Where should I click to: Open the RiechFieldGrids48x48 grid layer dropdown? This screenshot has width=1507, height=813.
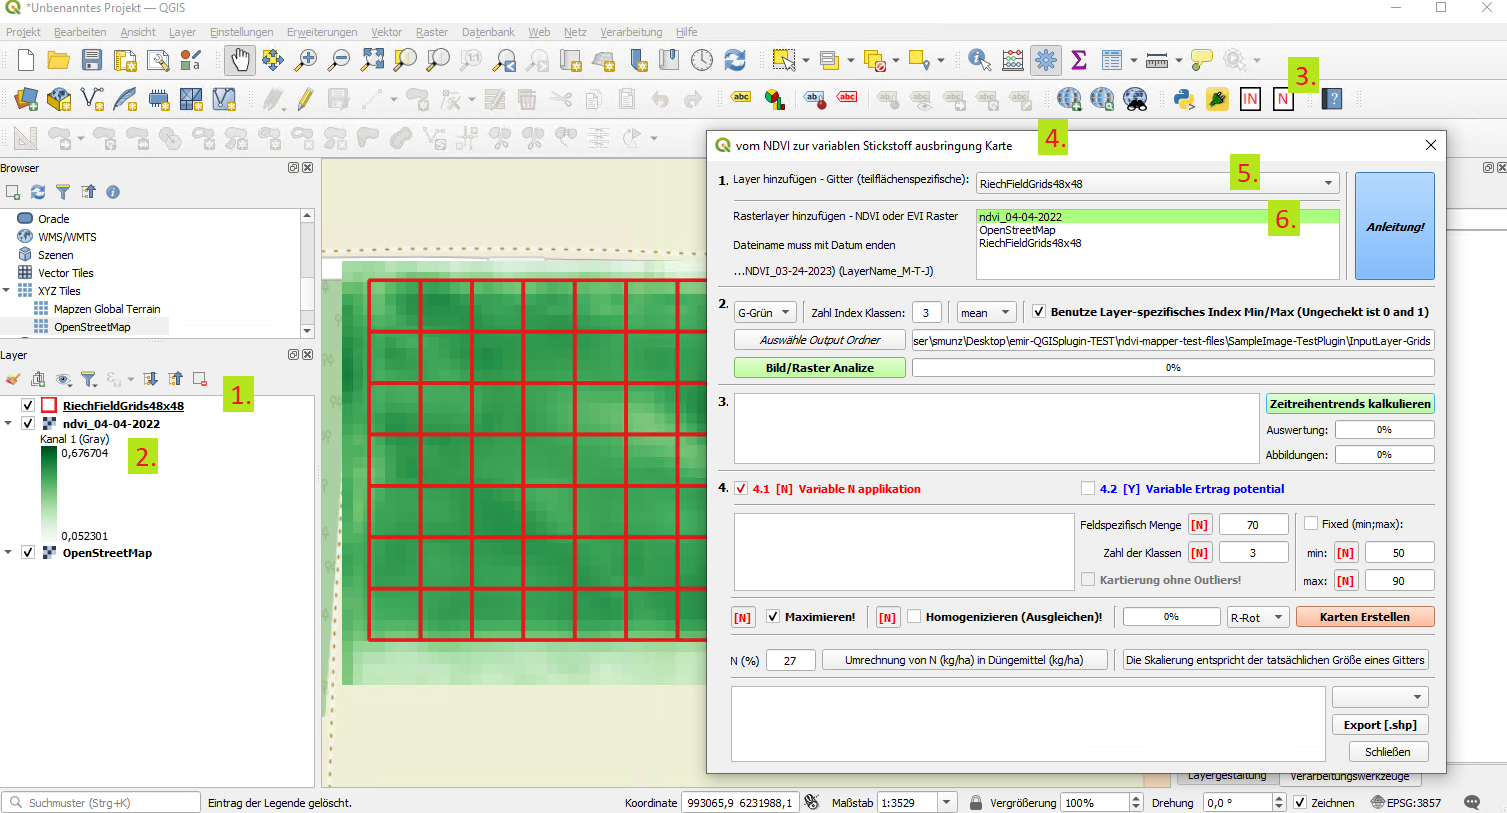click(x=1157, y=184)
